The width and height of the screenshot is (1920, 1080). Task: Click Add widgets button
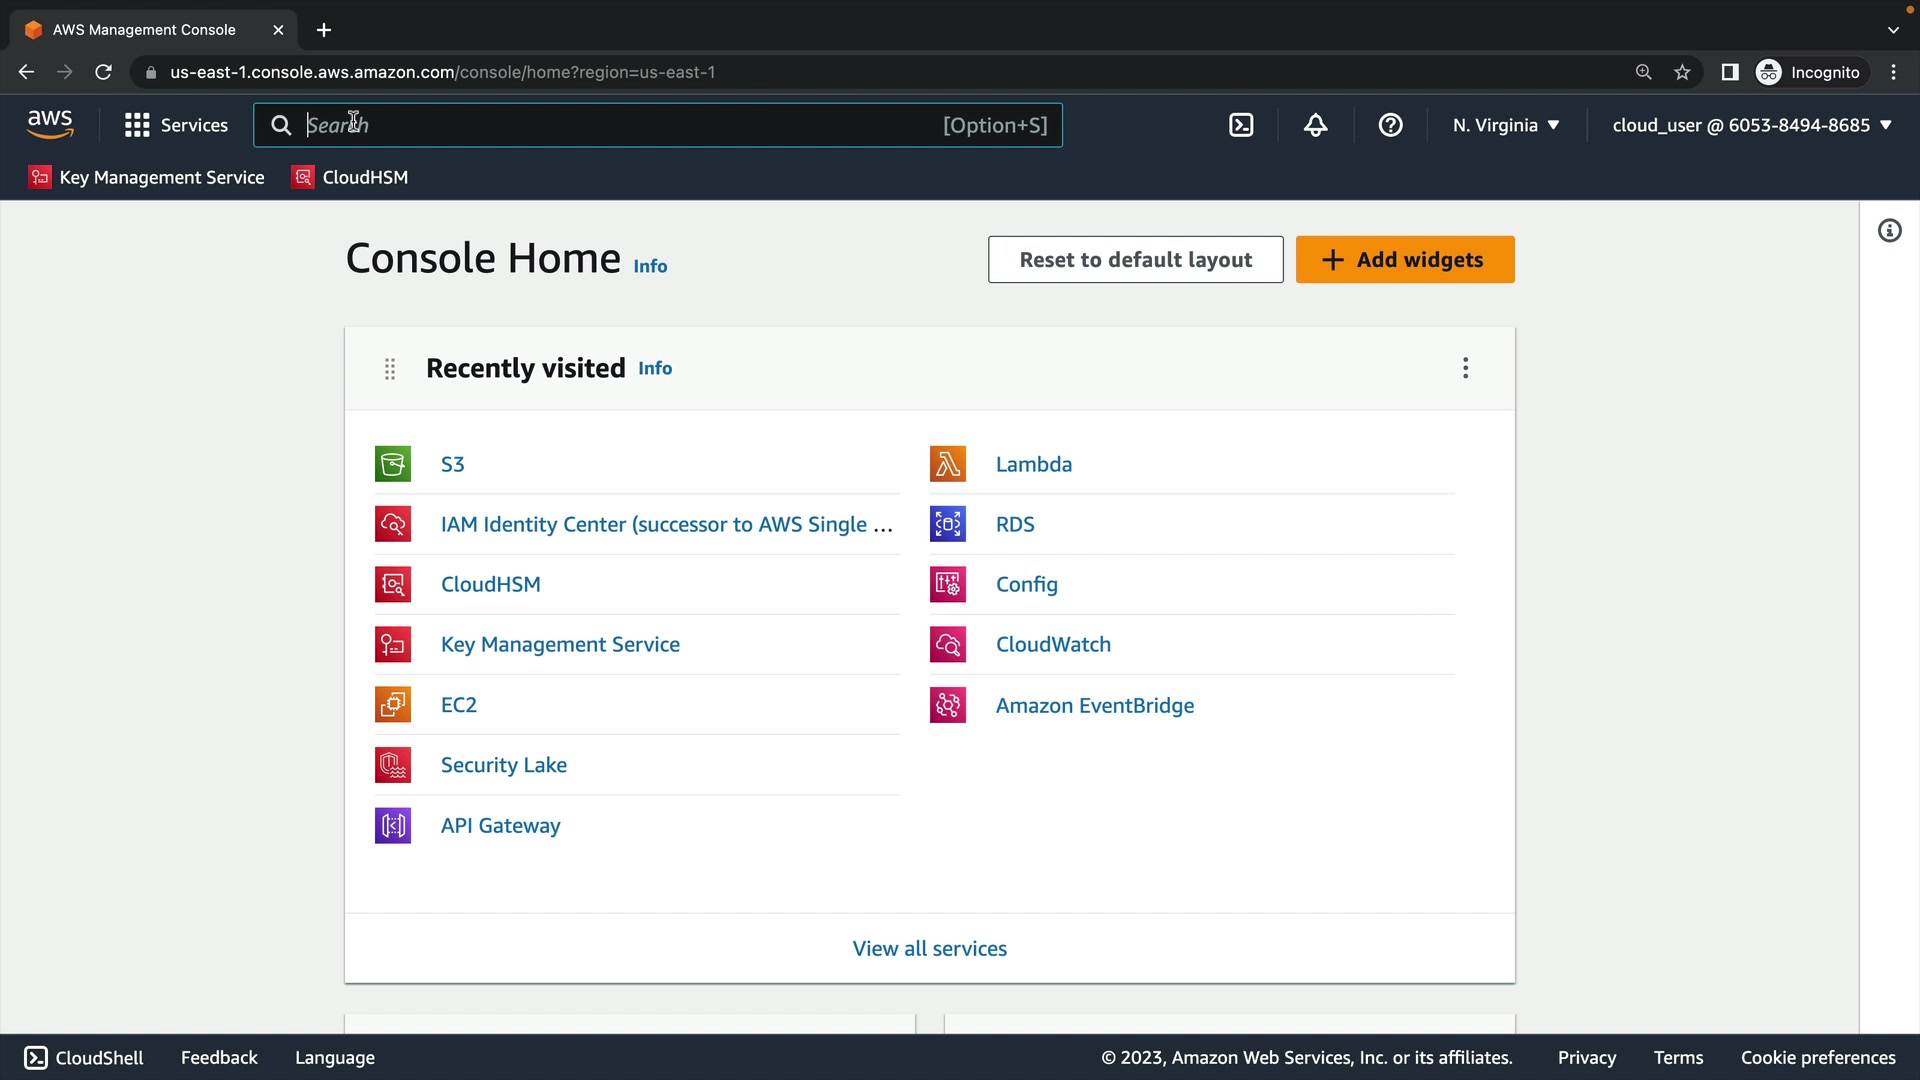(x=1404, y=260)
